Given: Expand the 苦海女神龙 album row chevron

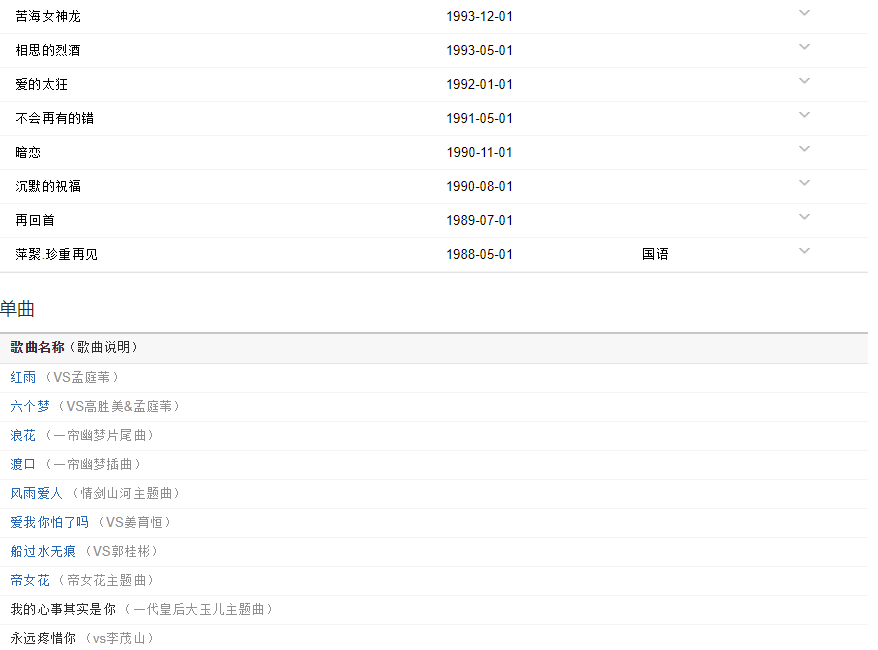Looking at the screenshot, I should pyautogui.click(x=804, y=13).
